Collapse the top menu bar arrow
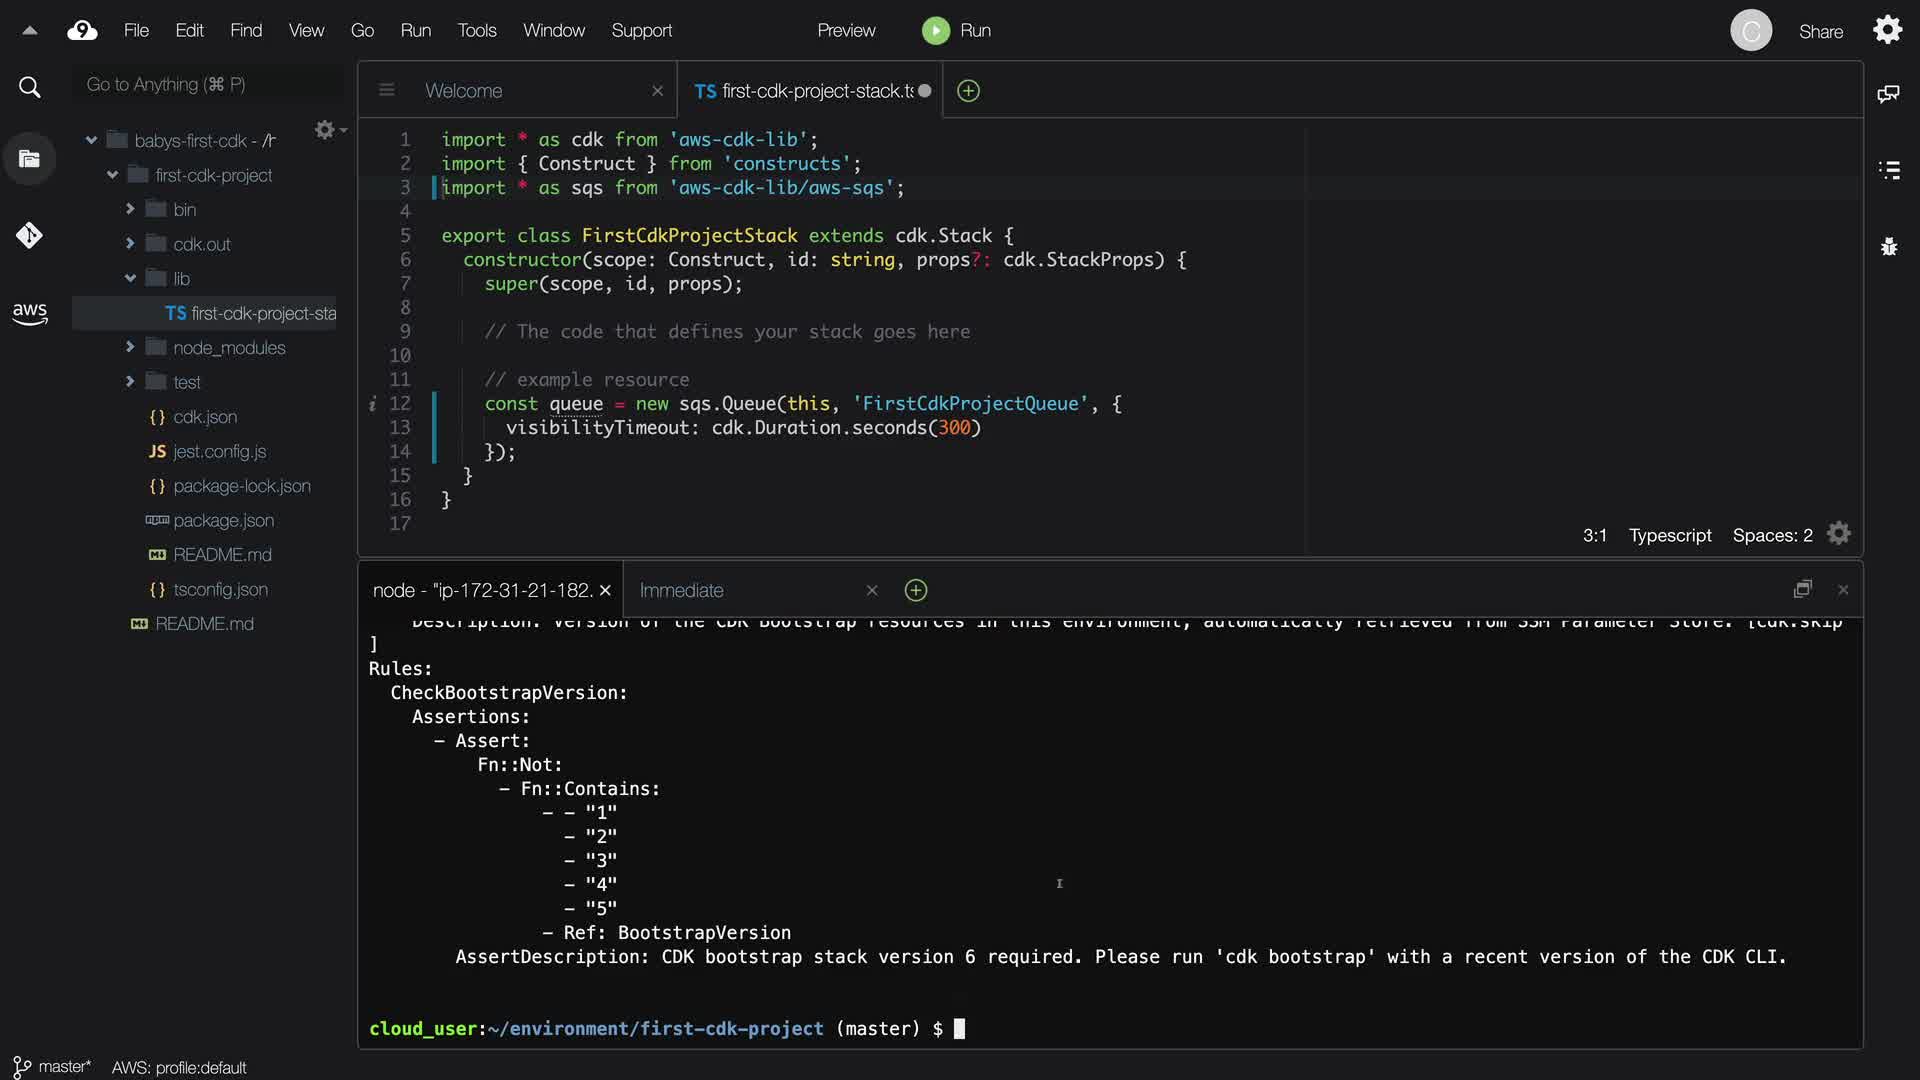The image size is (1920, 1080). [30, 31]
